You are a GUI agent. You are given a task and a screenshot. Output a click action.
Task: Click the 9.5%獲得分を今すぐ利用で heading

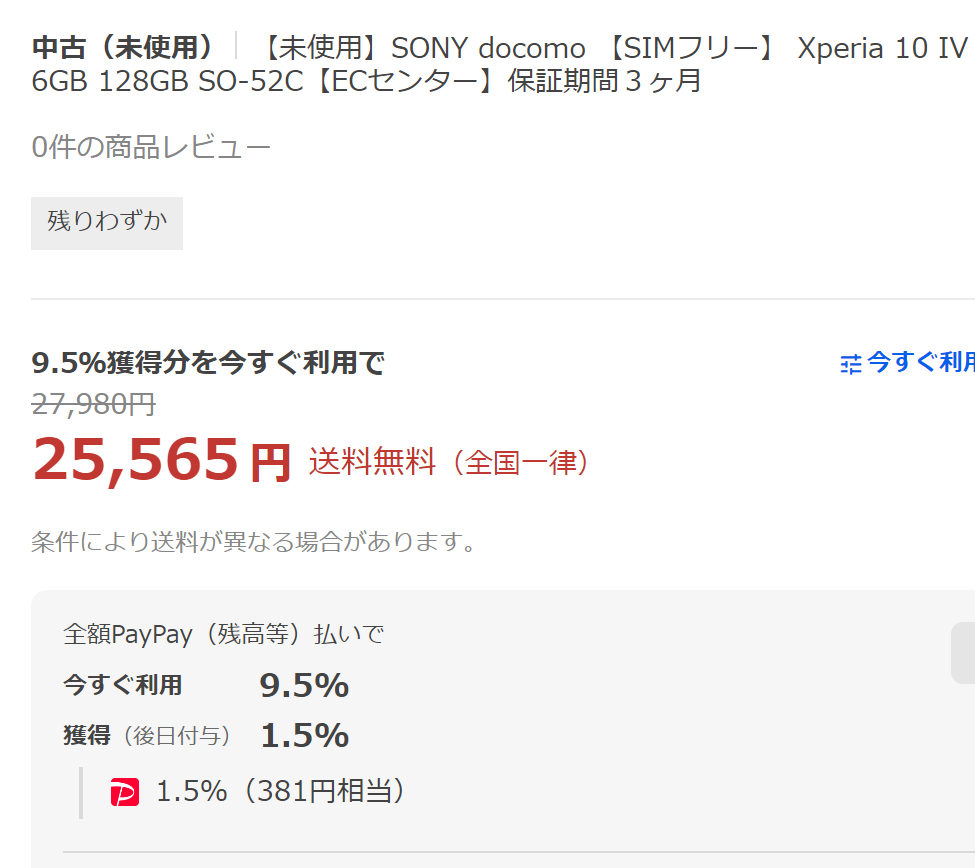208,362
